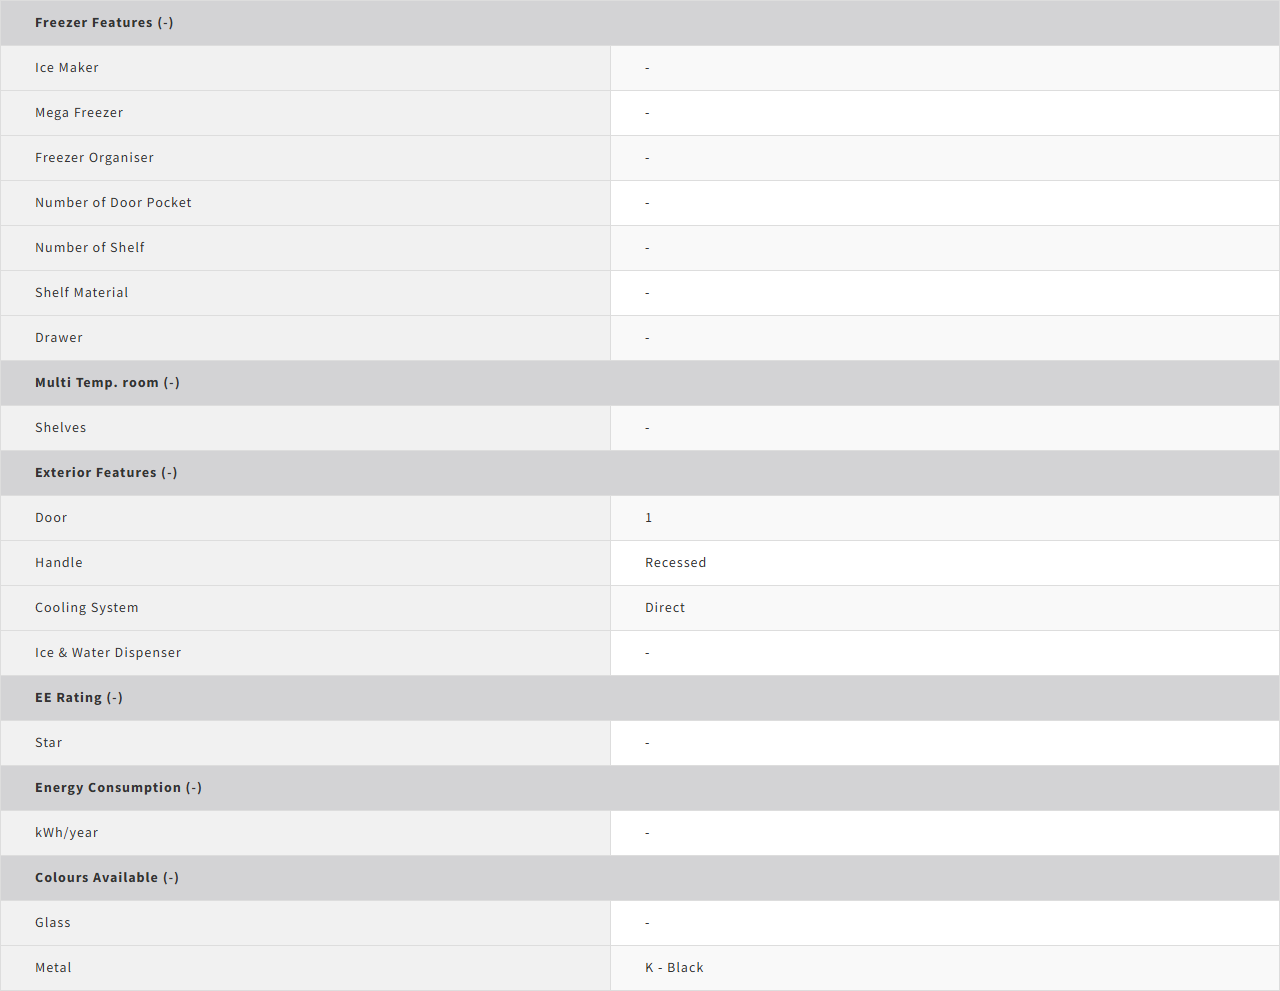The image size is (1280, 991).
Task: Click the Drawer row label
Action: pos(59,338)
